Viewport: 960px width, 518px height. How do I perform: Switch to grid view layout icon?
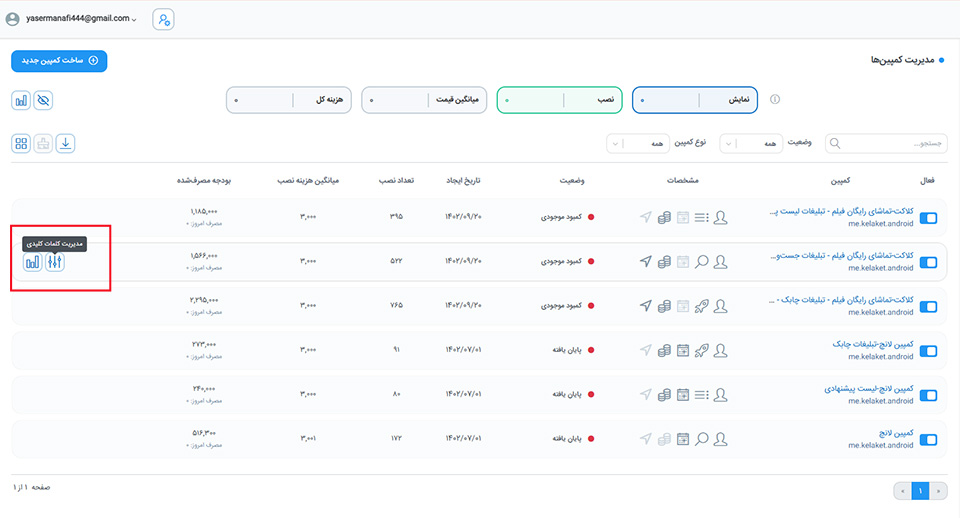pos(21,143)
